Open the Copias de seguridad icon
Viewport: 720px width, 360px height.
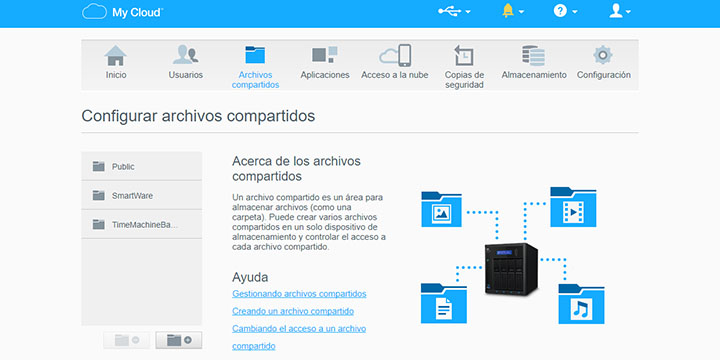coord(464,55)
